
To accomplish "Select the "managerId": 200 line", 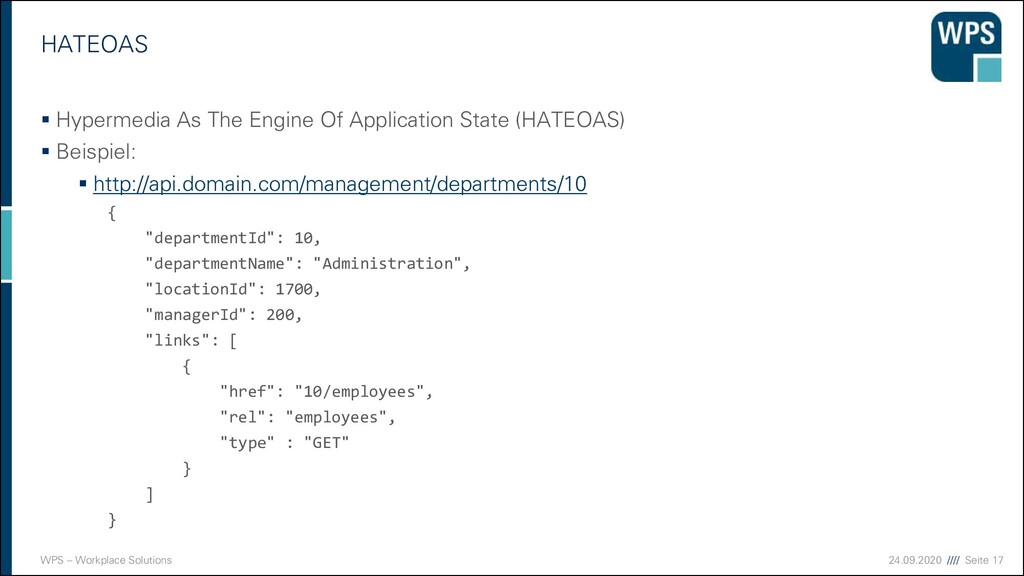I will (x=224, y=315).
